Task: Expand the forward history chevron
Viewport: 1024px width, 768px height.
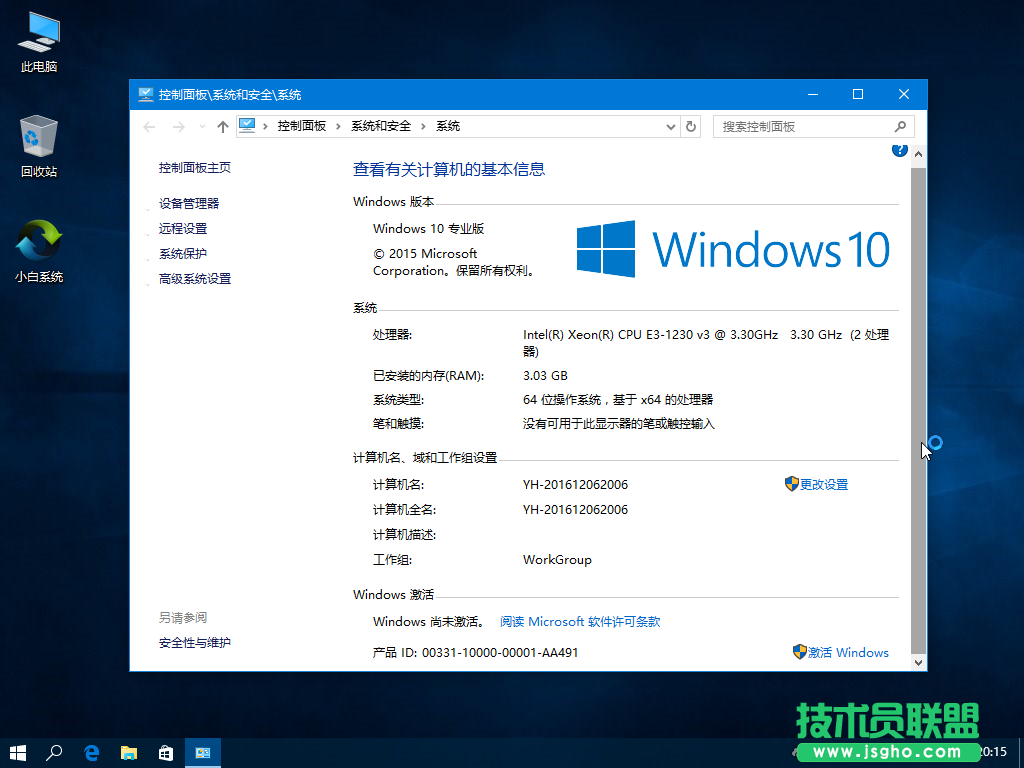Action: (200, 126)
